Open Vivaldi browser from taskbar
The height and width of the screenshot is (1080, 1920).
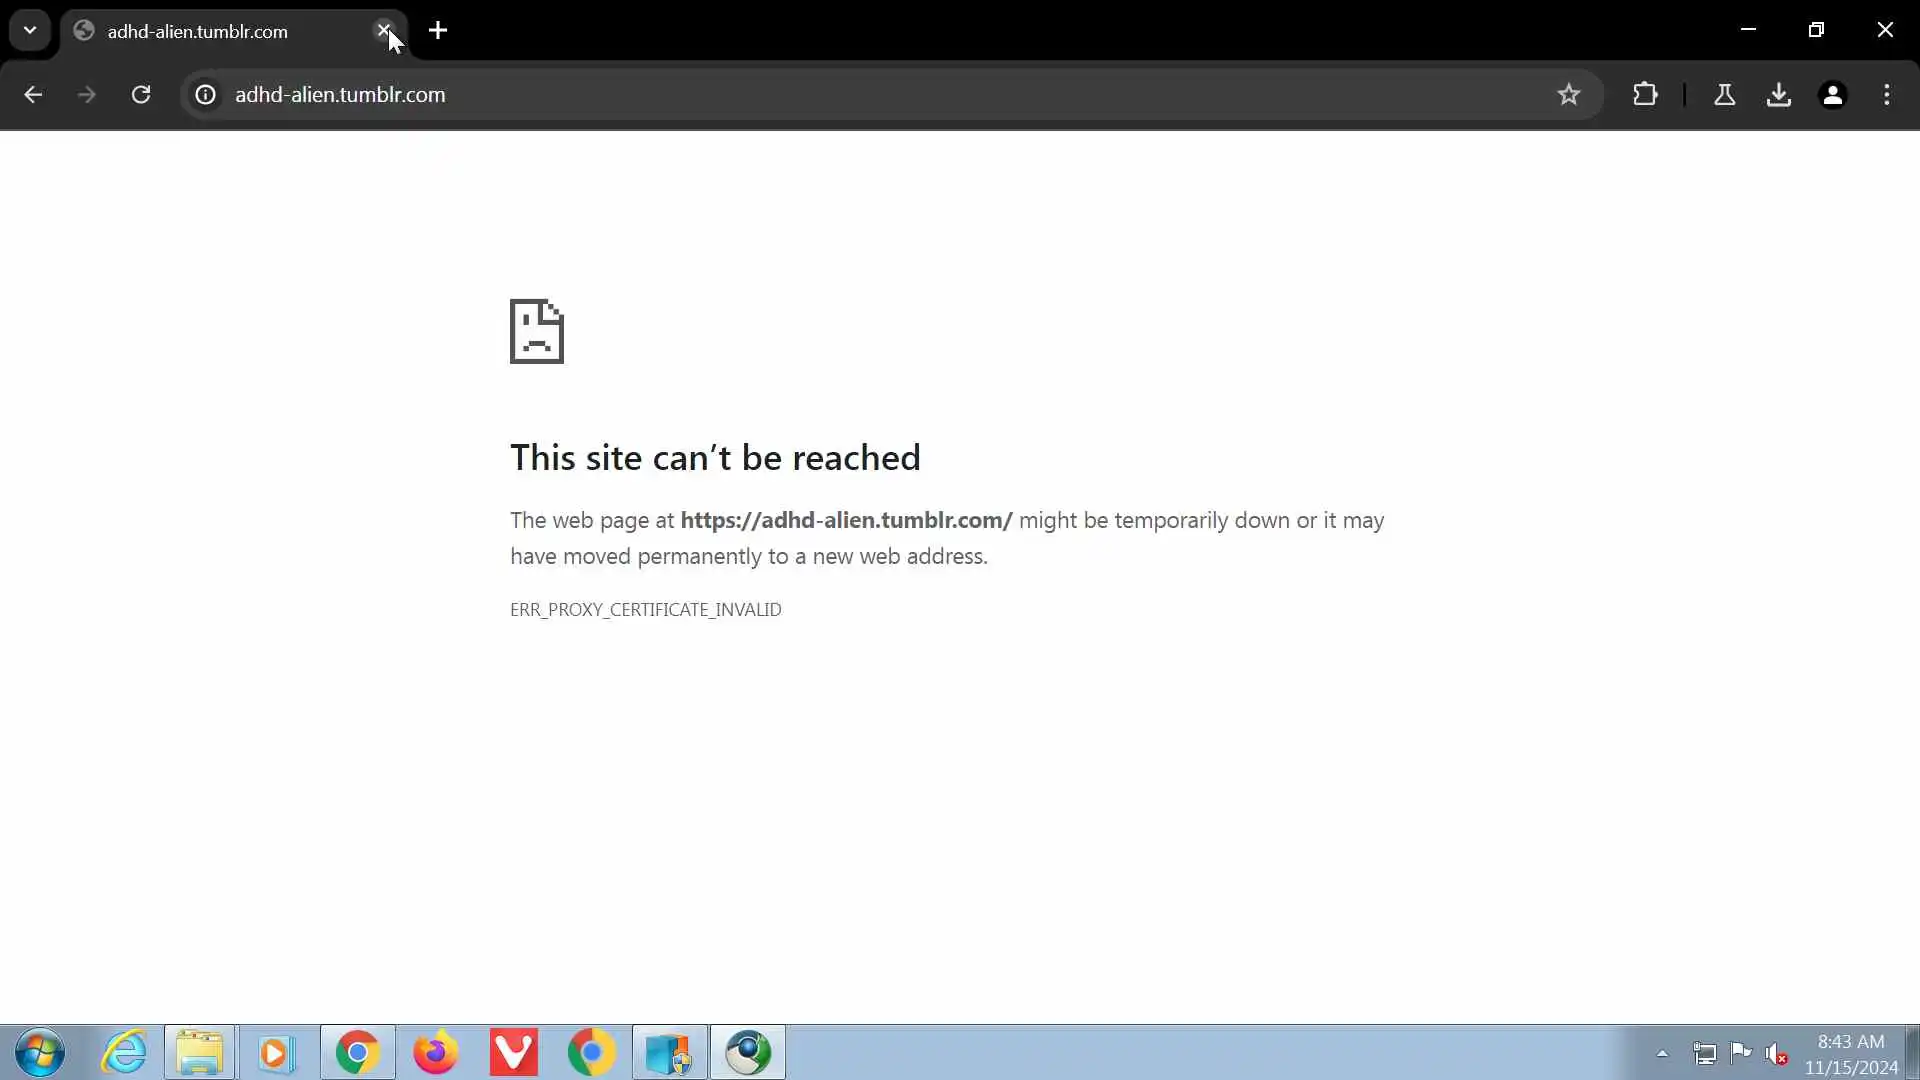pyautogui.click(x=513, y=1052)
